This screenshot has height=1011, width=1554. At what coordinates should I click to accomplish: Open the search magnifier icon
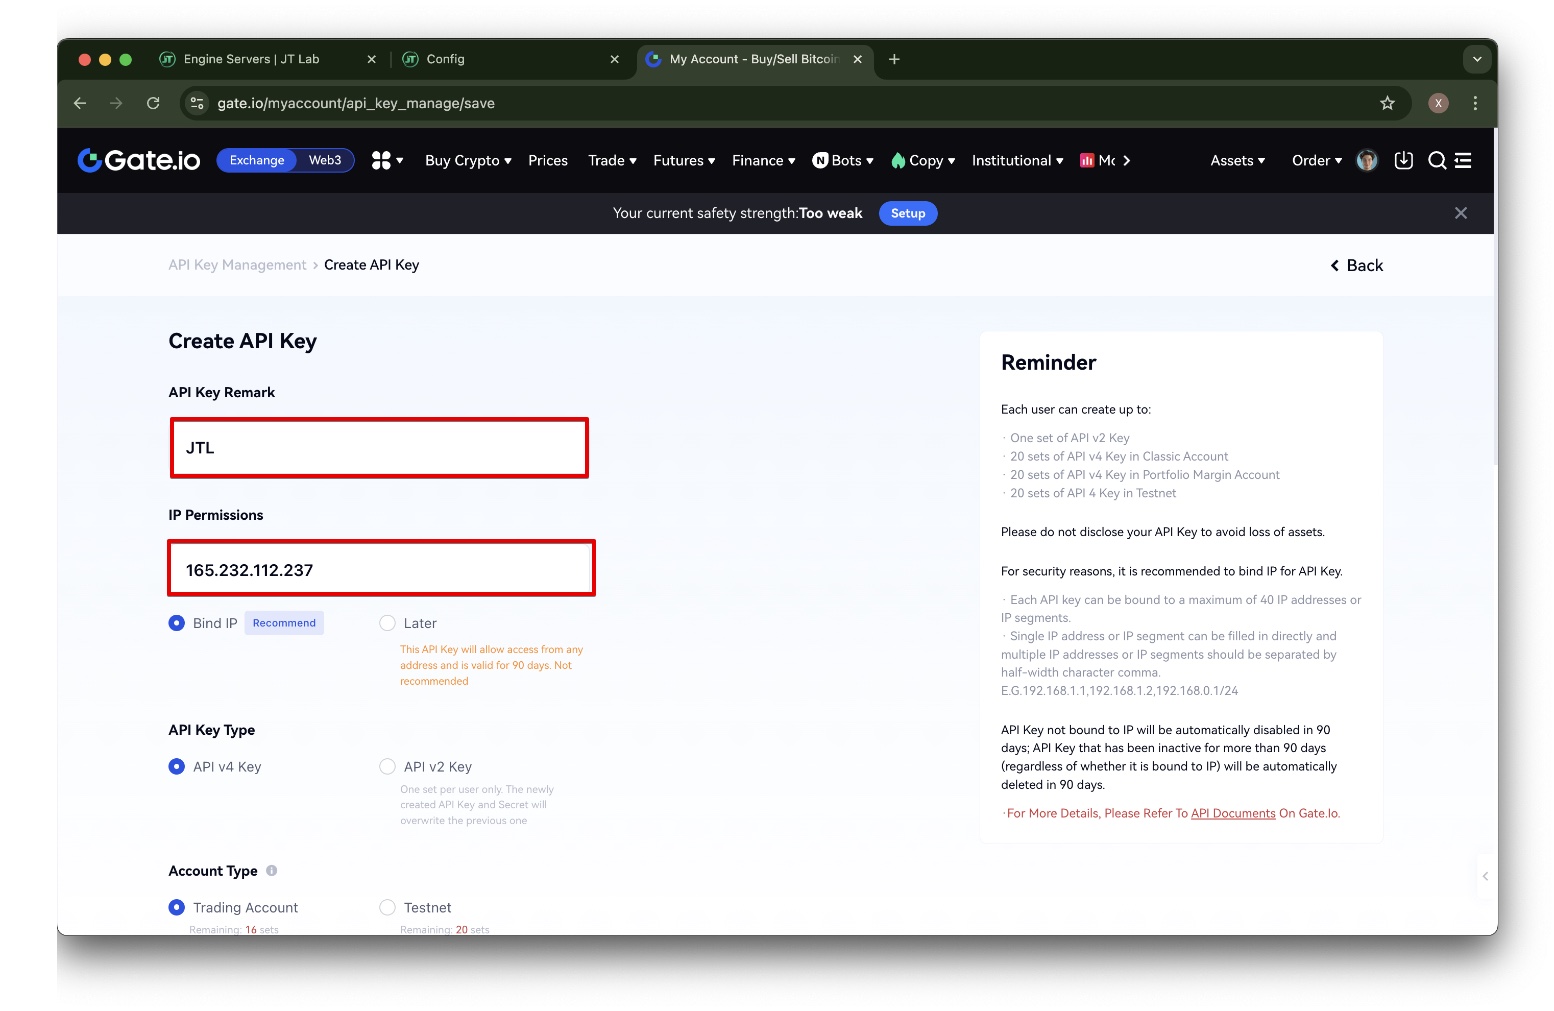pos(1437,160)
